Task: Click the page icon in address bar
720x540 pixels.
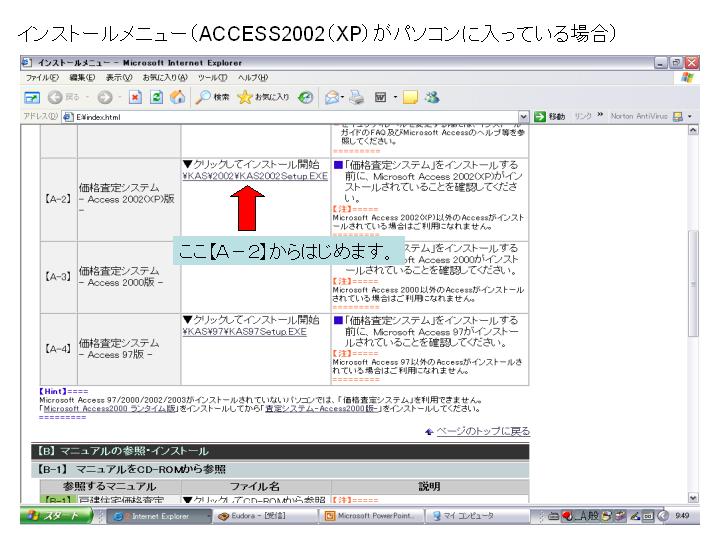Action: 68,117
